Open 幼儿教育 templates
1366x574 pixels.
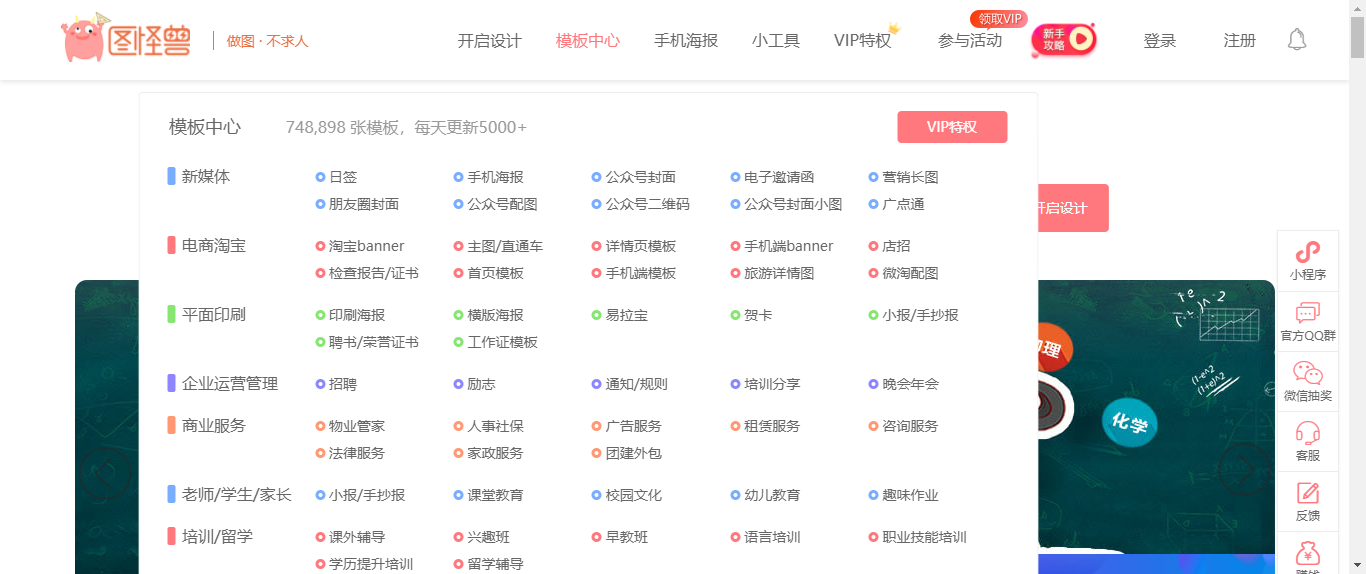pos(772,495)
